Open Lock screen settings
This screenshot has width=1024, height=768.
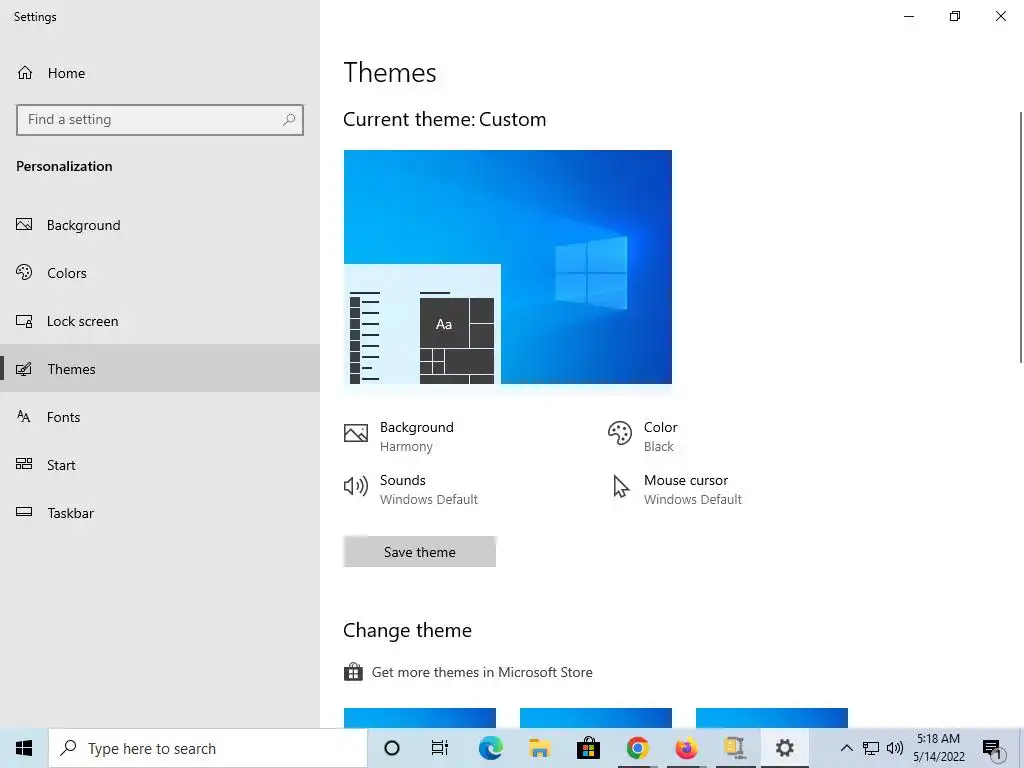pos(160,321)
